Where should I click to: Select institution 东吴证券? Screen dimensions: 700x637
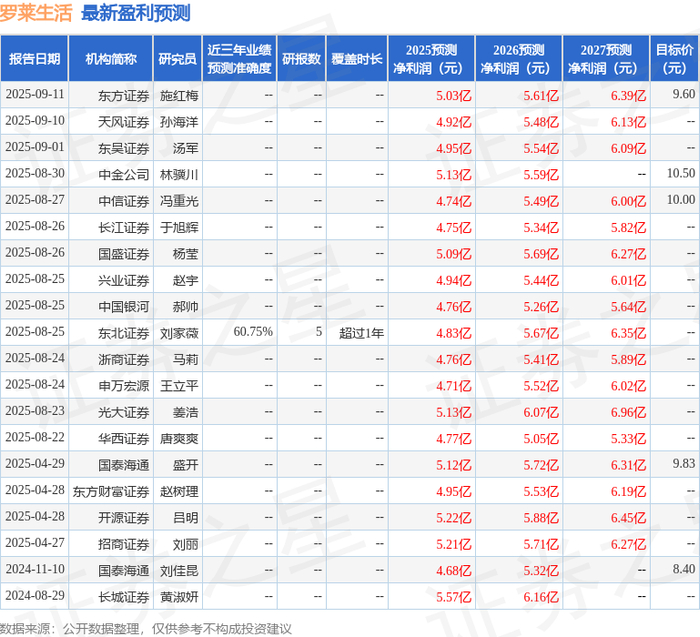124,148
